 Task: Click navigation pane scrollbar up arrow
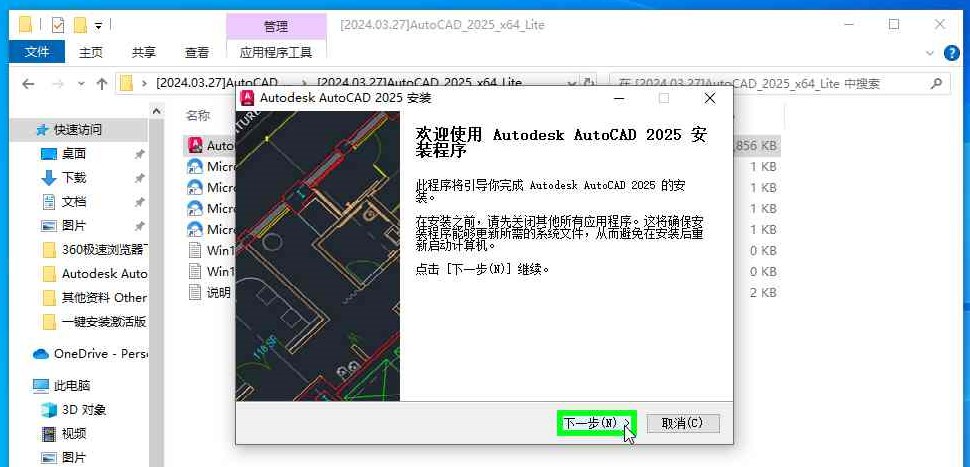[x=157, y=111]
